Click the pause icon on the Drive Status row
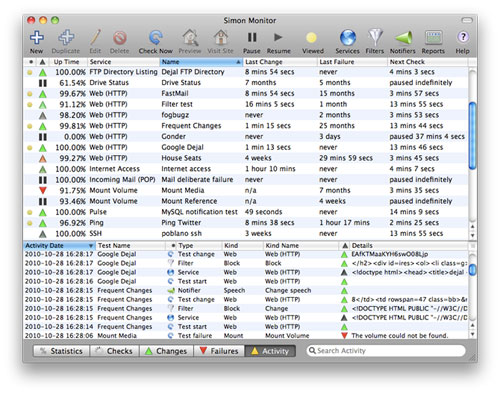500x394 pixels. 43,83
